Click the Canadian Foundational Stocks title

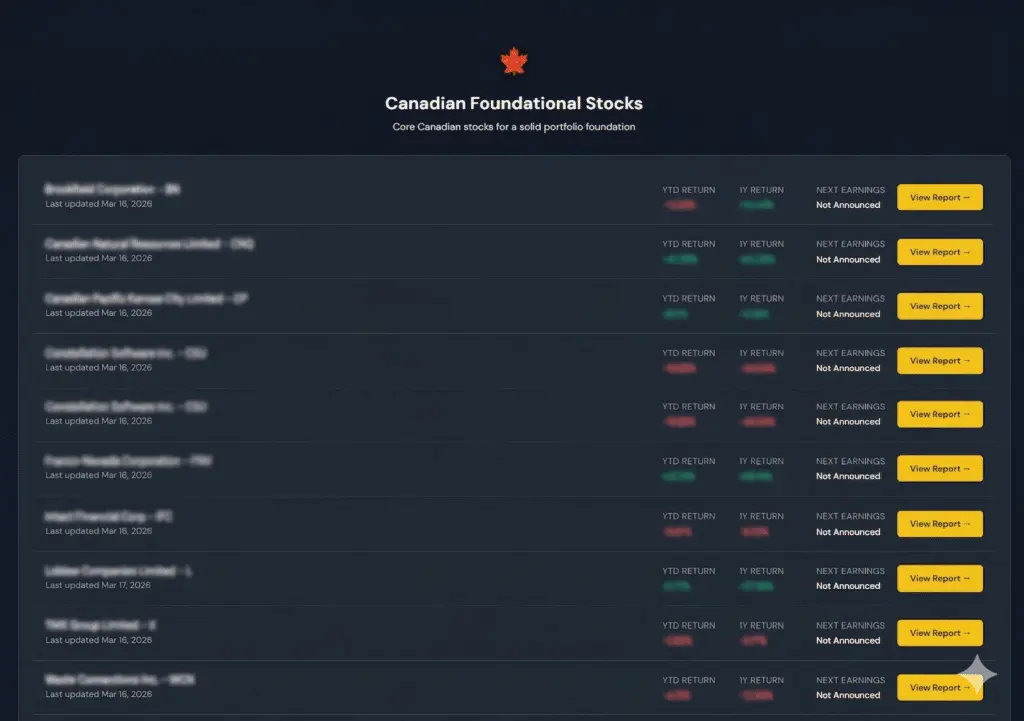point(513,102)
